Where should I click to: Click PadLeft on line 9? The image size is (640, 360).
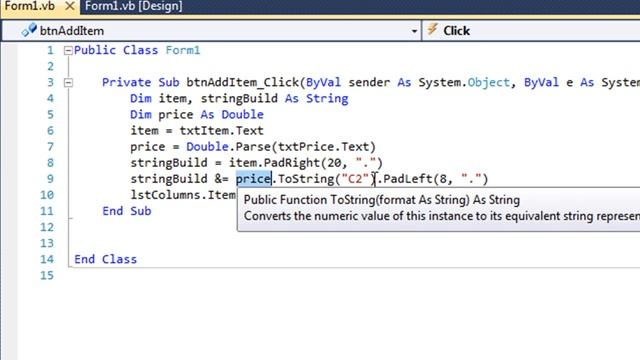click(x=408, y=179)
